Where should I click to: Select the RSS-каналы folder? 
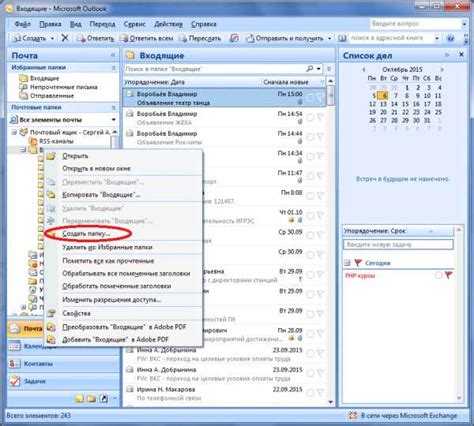[x=56, y=141]
